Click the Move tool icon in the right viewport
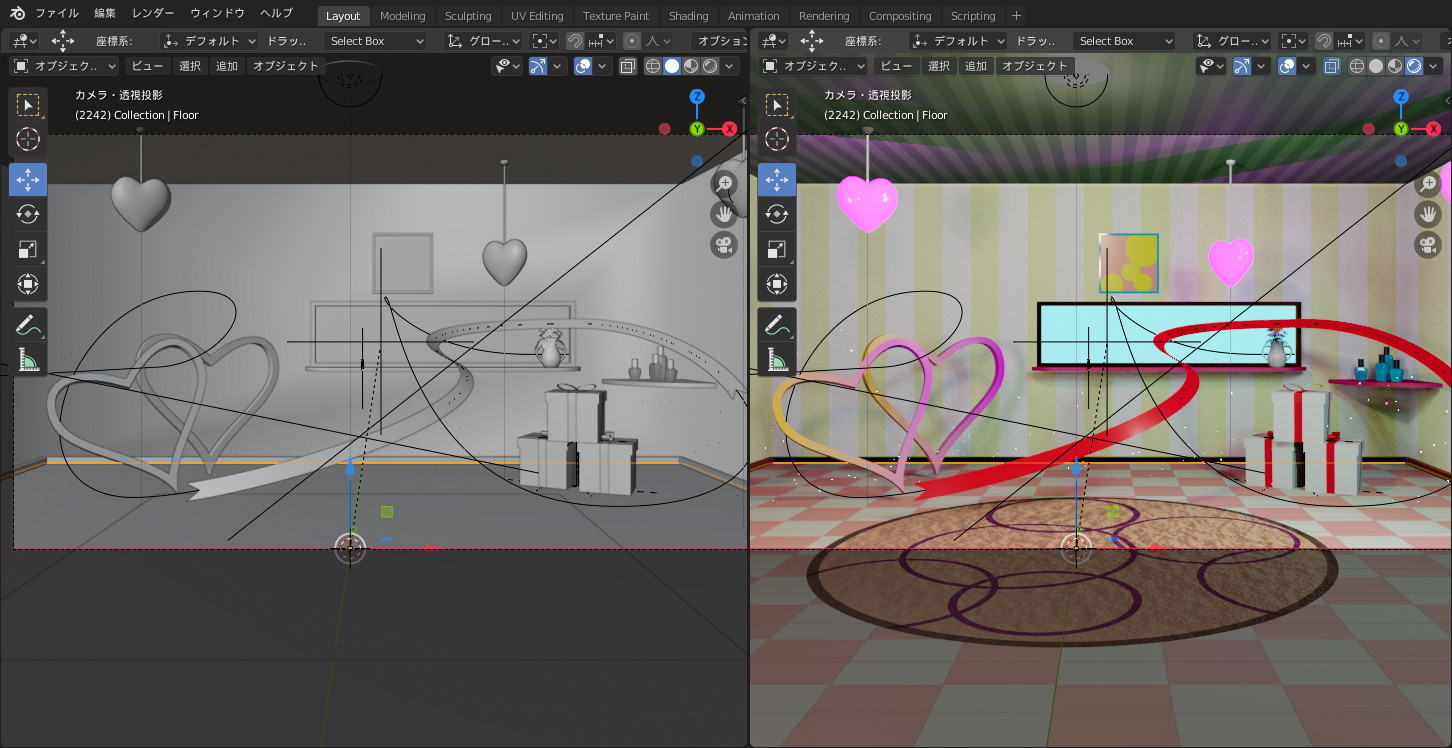Image resolution: width=1452 pixels, height=748 pixels. (777, 179)
